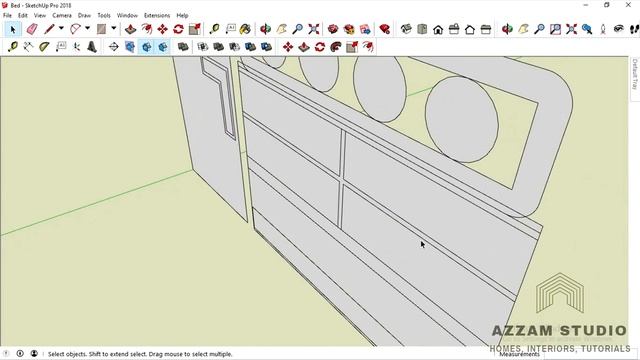Click the geo-location status bar icon

coord(6,353)
